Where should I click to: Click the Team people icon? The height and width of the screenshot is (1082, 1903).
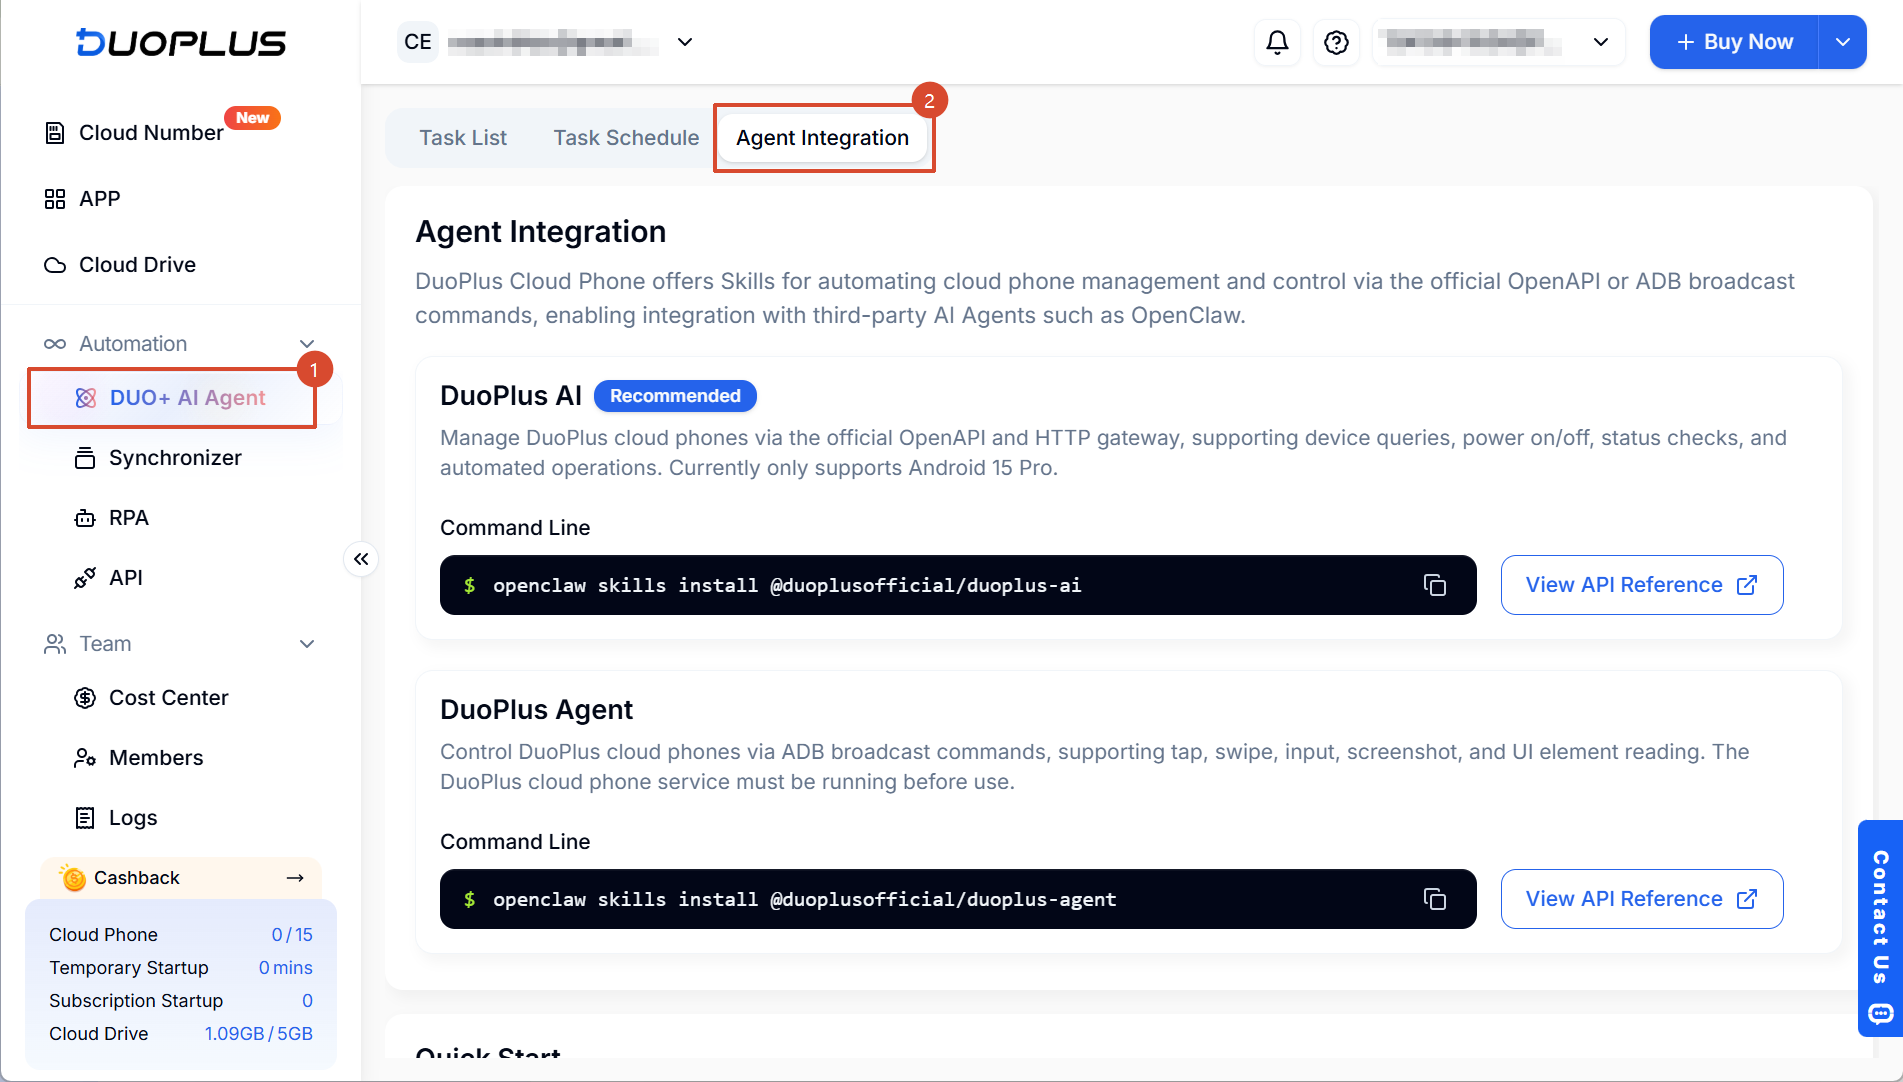tap(55, 644)
